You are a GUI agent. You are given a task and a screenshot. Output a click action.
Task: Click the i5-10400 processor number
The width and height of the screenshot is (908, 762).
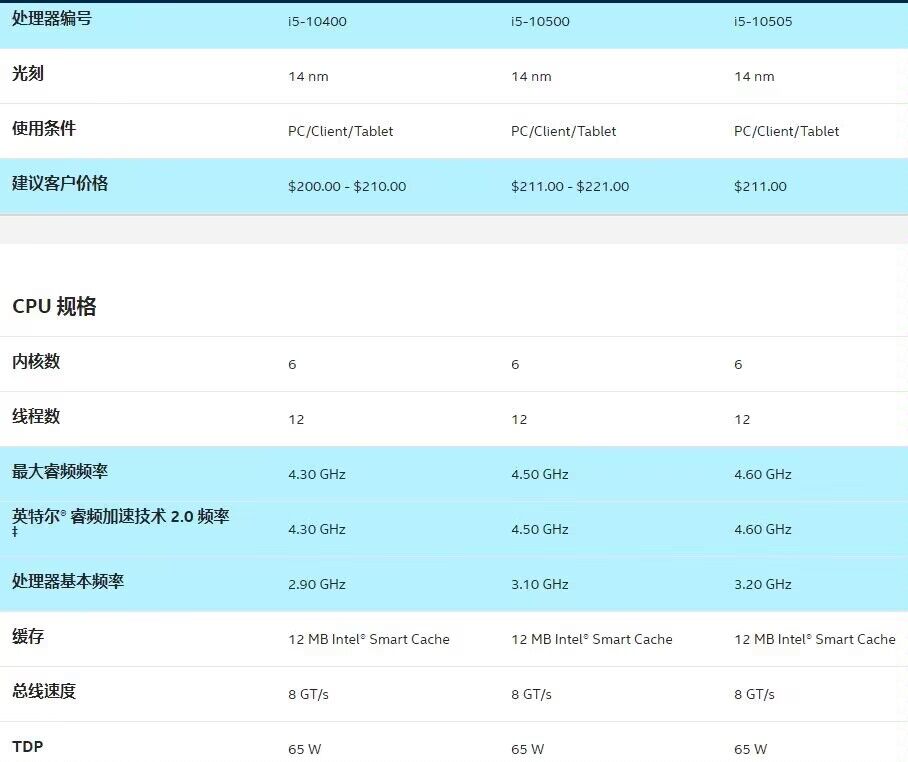[x=317, y=21]
